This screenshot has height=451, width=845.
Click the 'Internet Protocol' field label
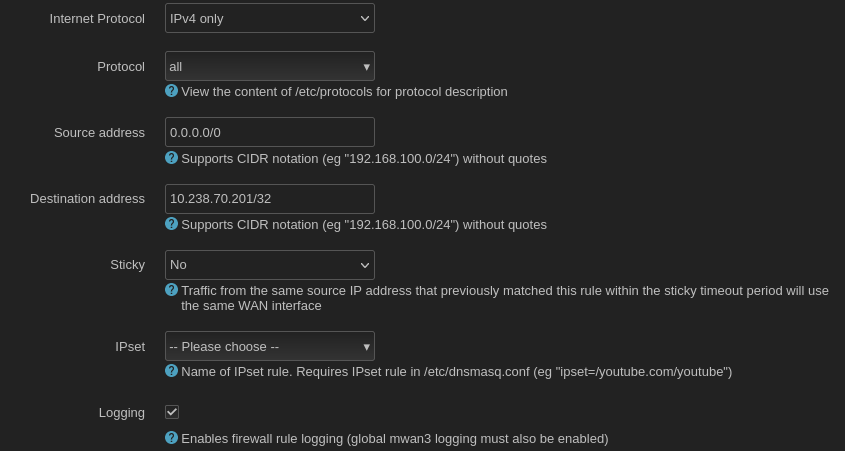97,18
